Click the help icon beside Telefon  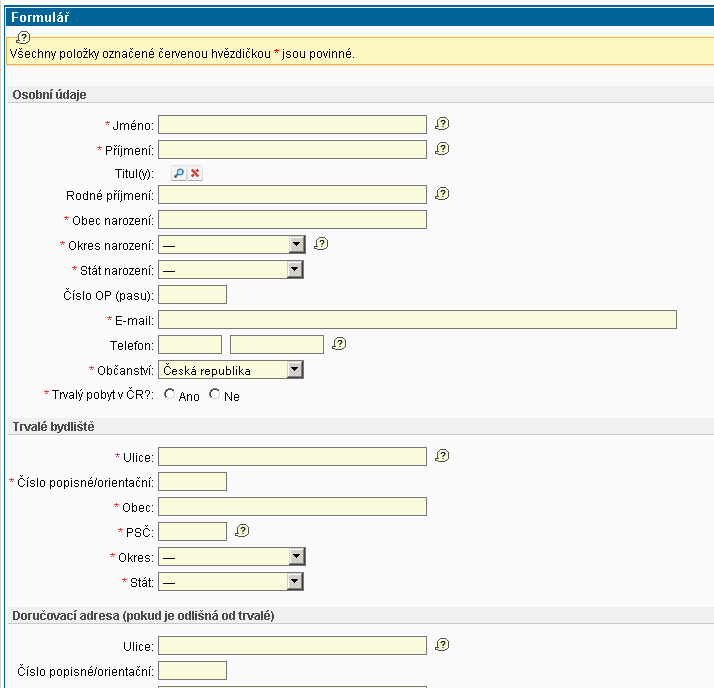339,344
